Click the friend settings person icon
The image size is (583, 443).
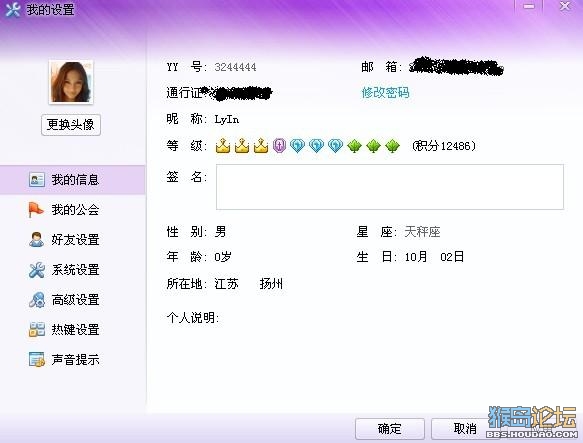pos(36,240)
